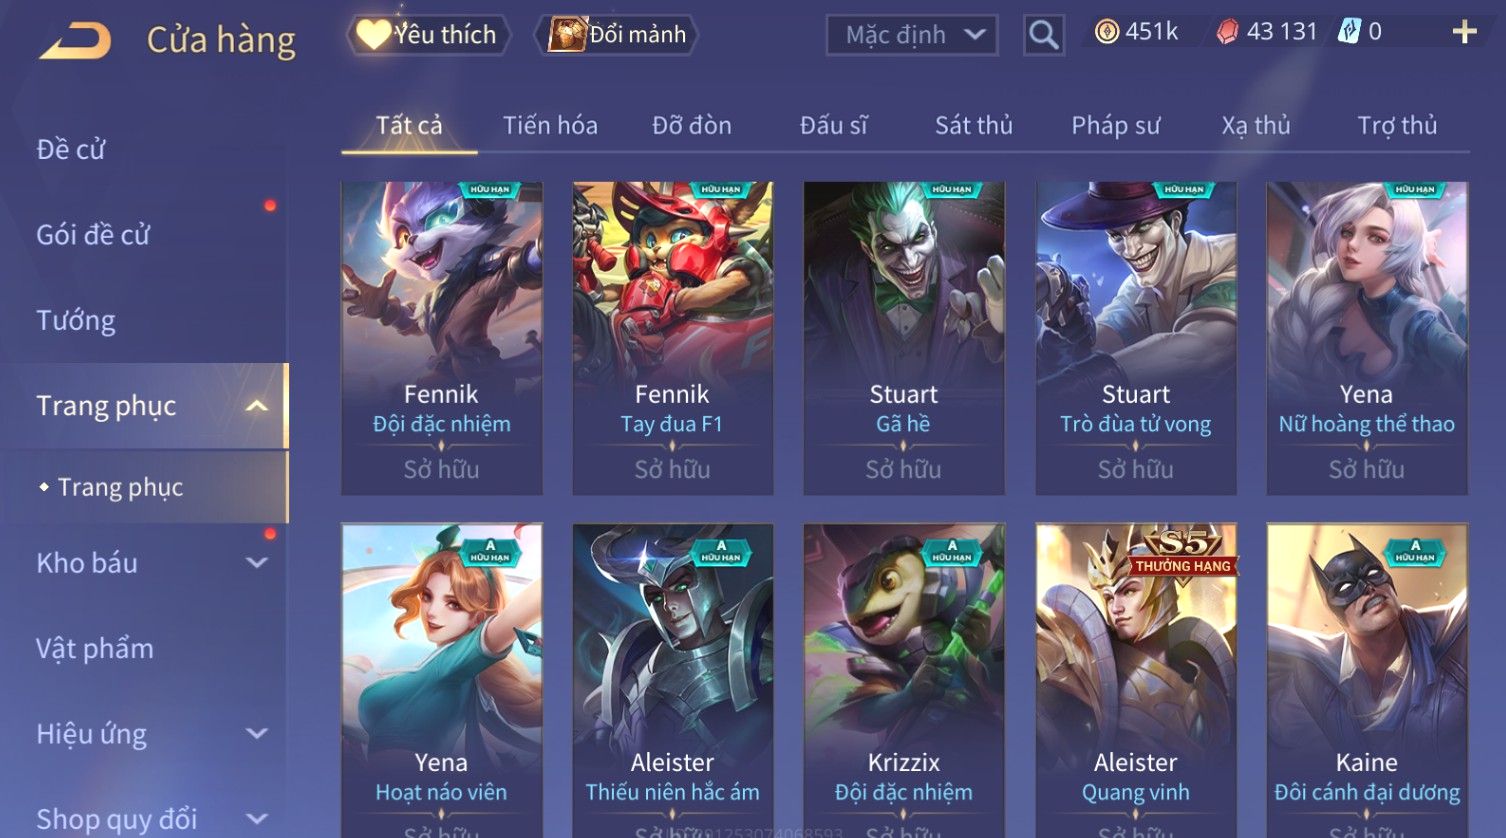Image resolution: width=1506 pixels, height=838 pixels.
Task: Click the orange back arrow icon
Action: pyautogui.click(x=75, y=40)
